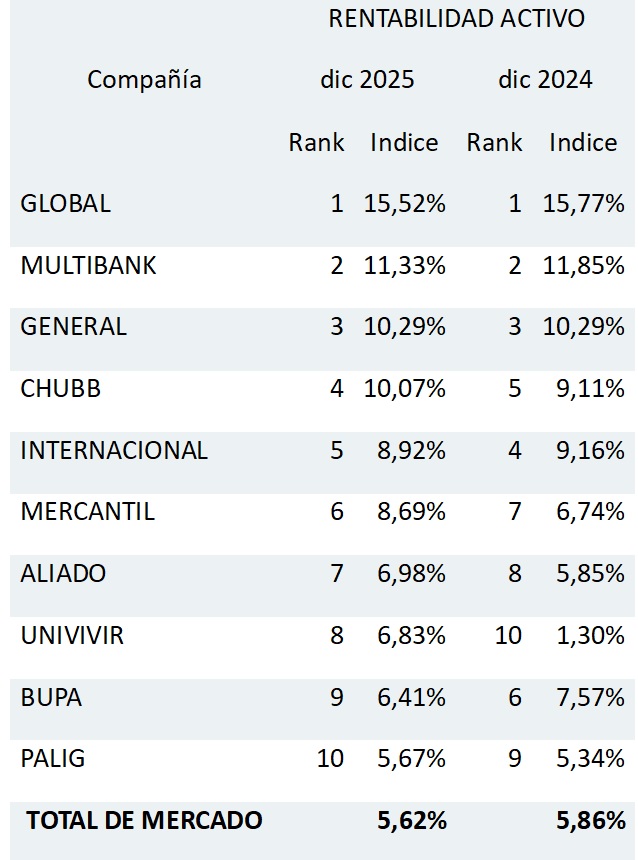Image resolution: width=638 pixels, height=860 pixels.
Task: Select the INTERNACIONAL company name
Action: (114, 451)
